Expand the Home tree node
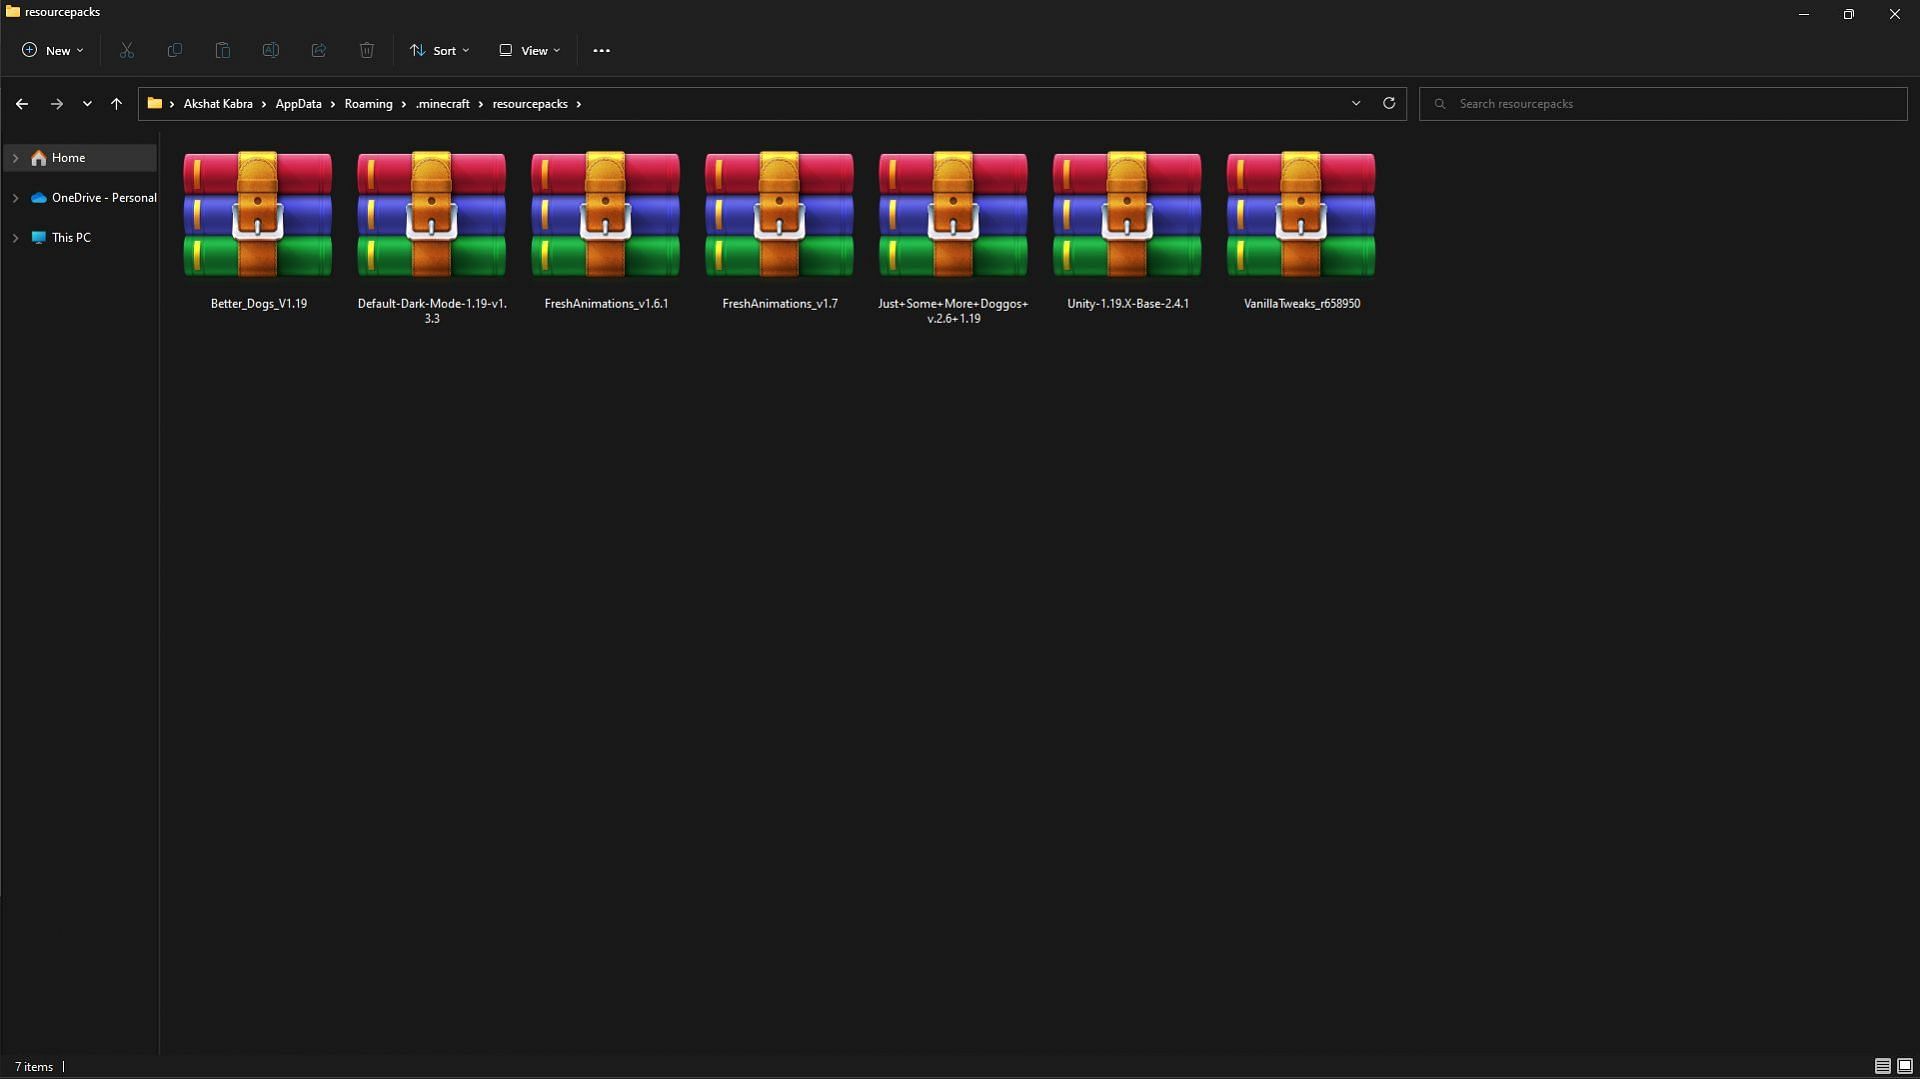 15,158
